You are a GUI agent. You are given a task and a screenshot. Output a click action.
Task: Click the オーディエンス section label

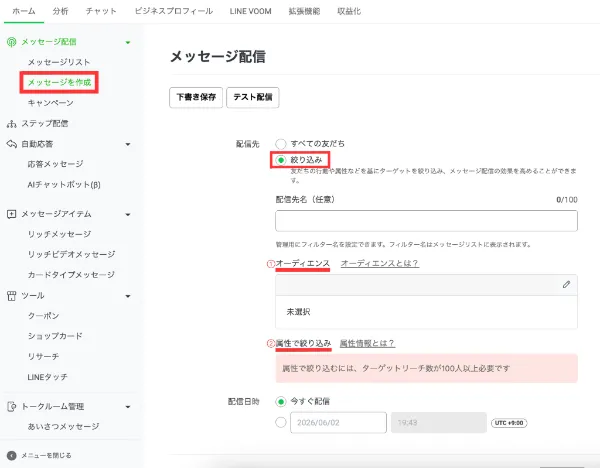[303, 264]
